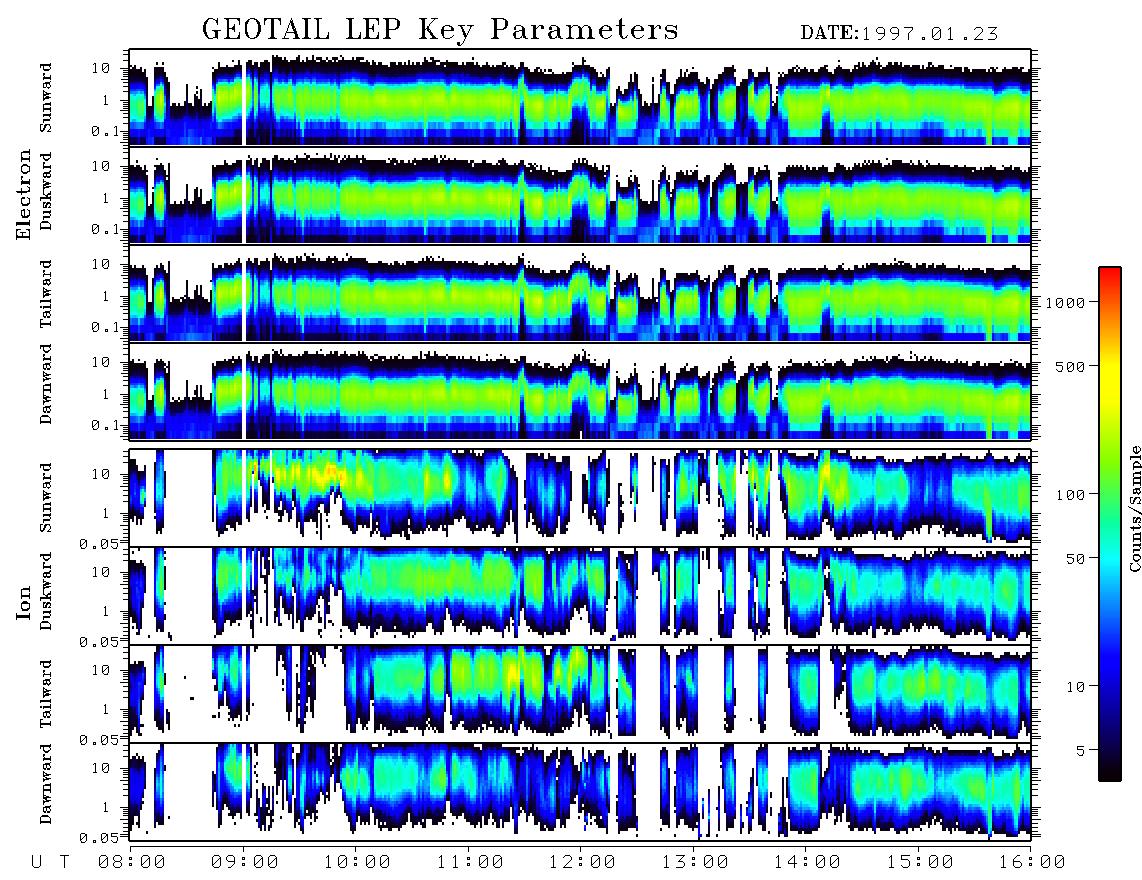The height and width of the screenshot is (880, 1142).
Task: Click the 100 color bar tick label
Action: (1070, 495)
